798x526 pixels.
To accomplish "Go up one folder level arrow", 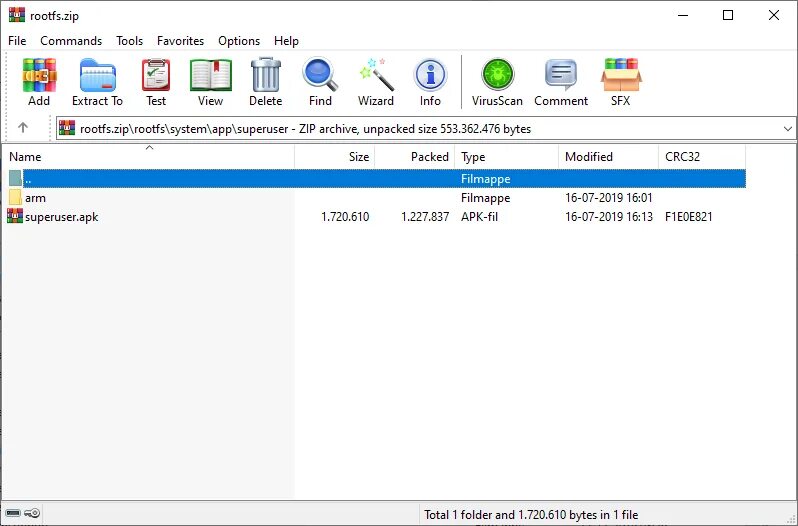I will [x=23, y=128].
